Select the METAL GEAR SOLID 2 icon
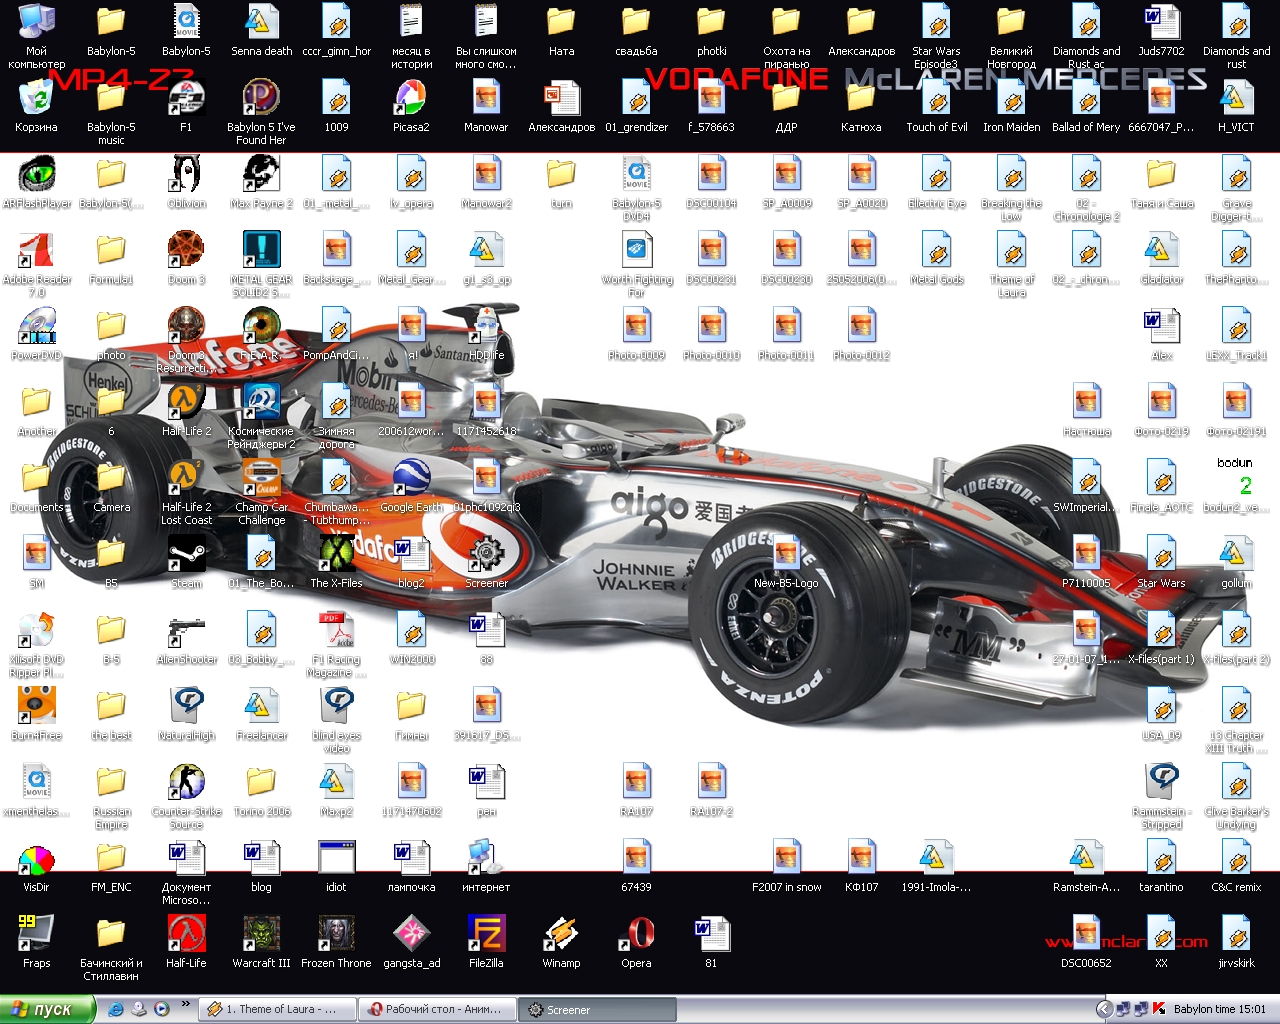The image size is (1280, 1024). pos(261,264)
